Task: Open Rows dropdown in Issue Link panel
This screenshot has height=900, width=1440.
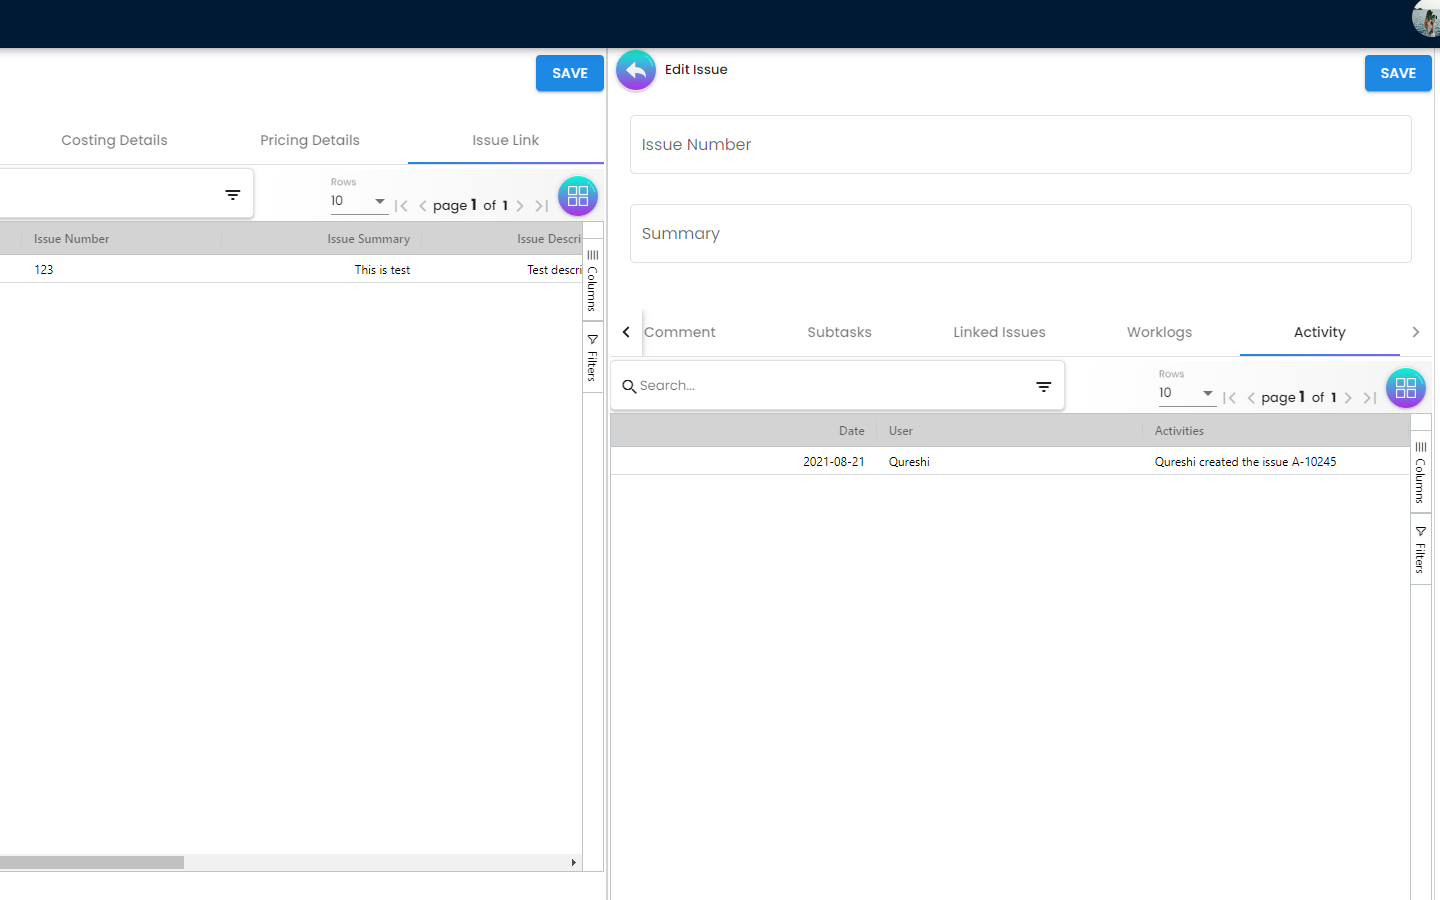Action: tap(358, 201)
